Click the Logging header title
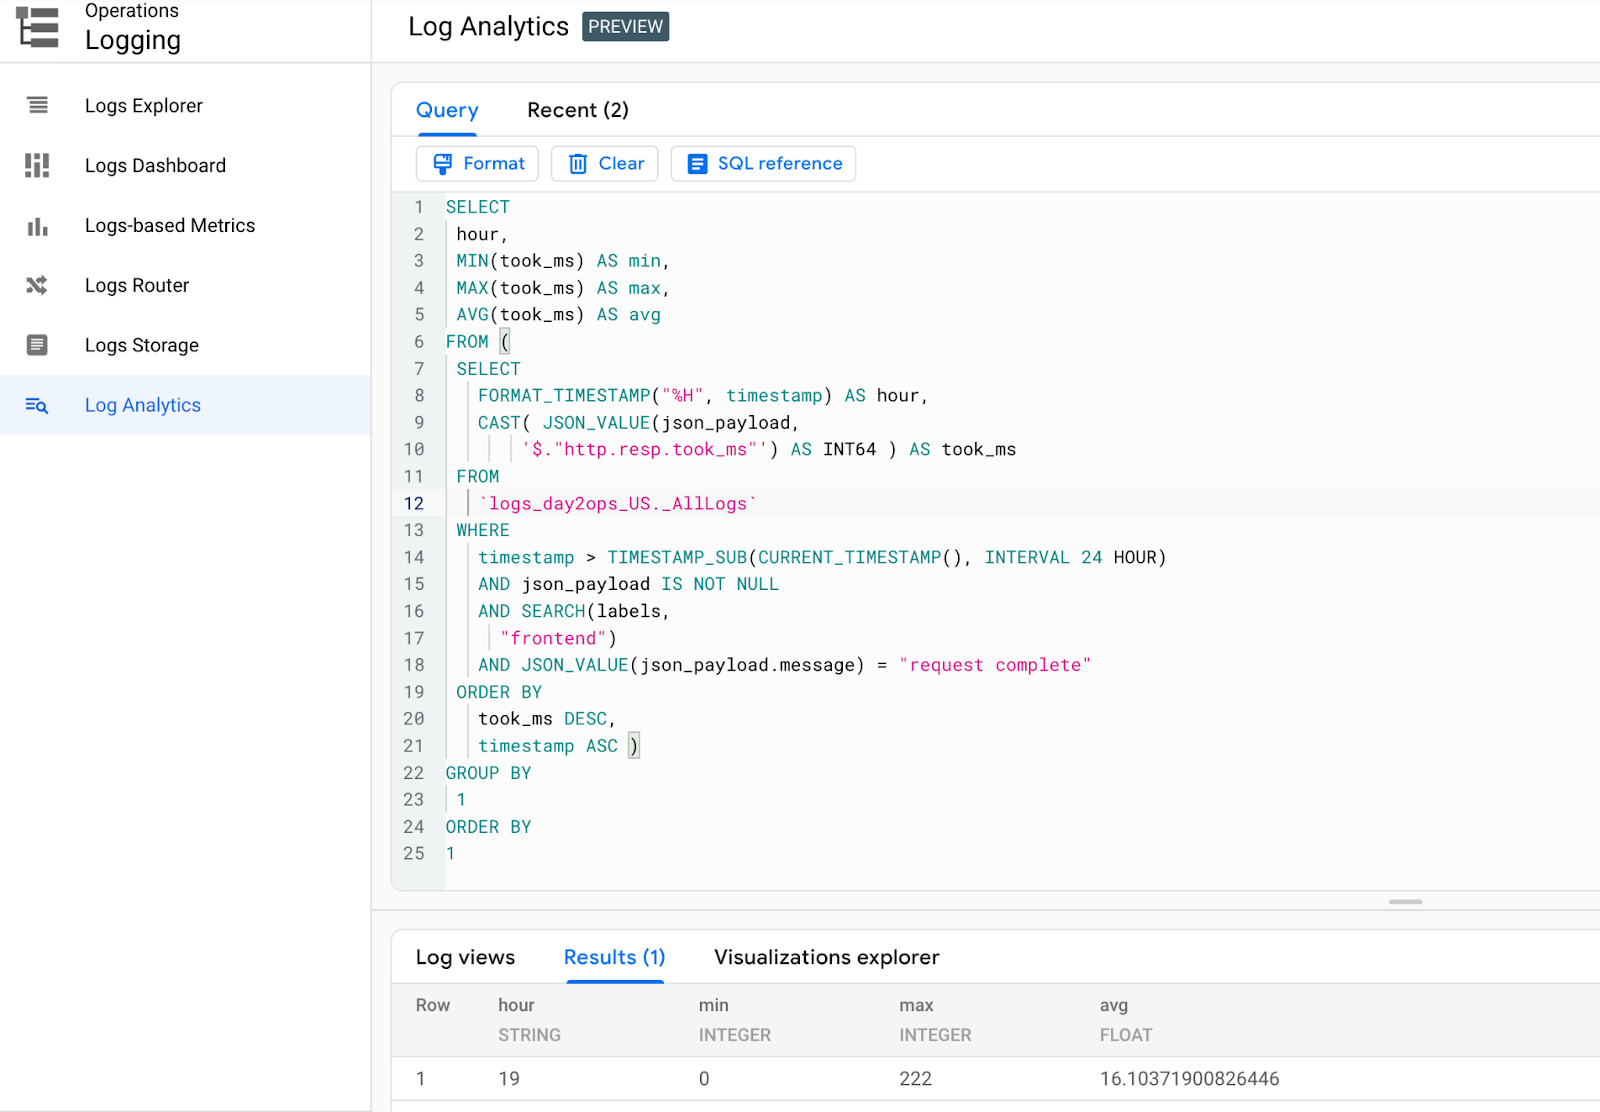Image resolution: width=1600 pixels, height=1112 pixels. [x=133, y=40]
